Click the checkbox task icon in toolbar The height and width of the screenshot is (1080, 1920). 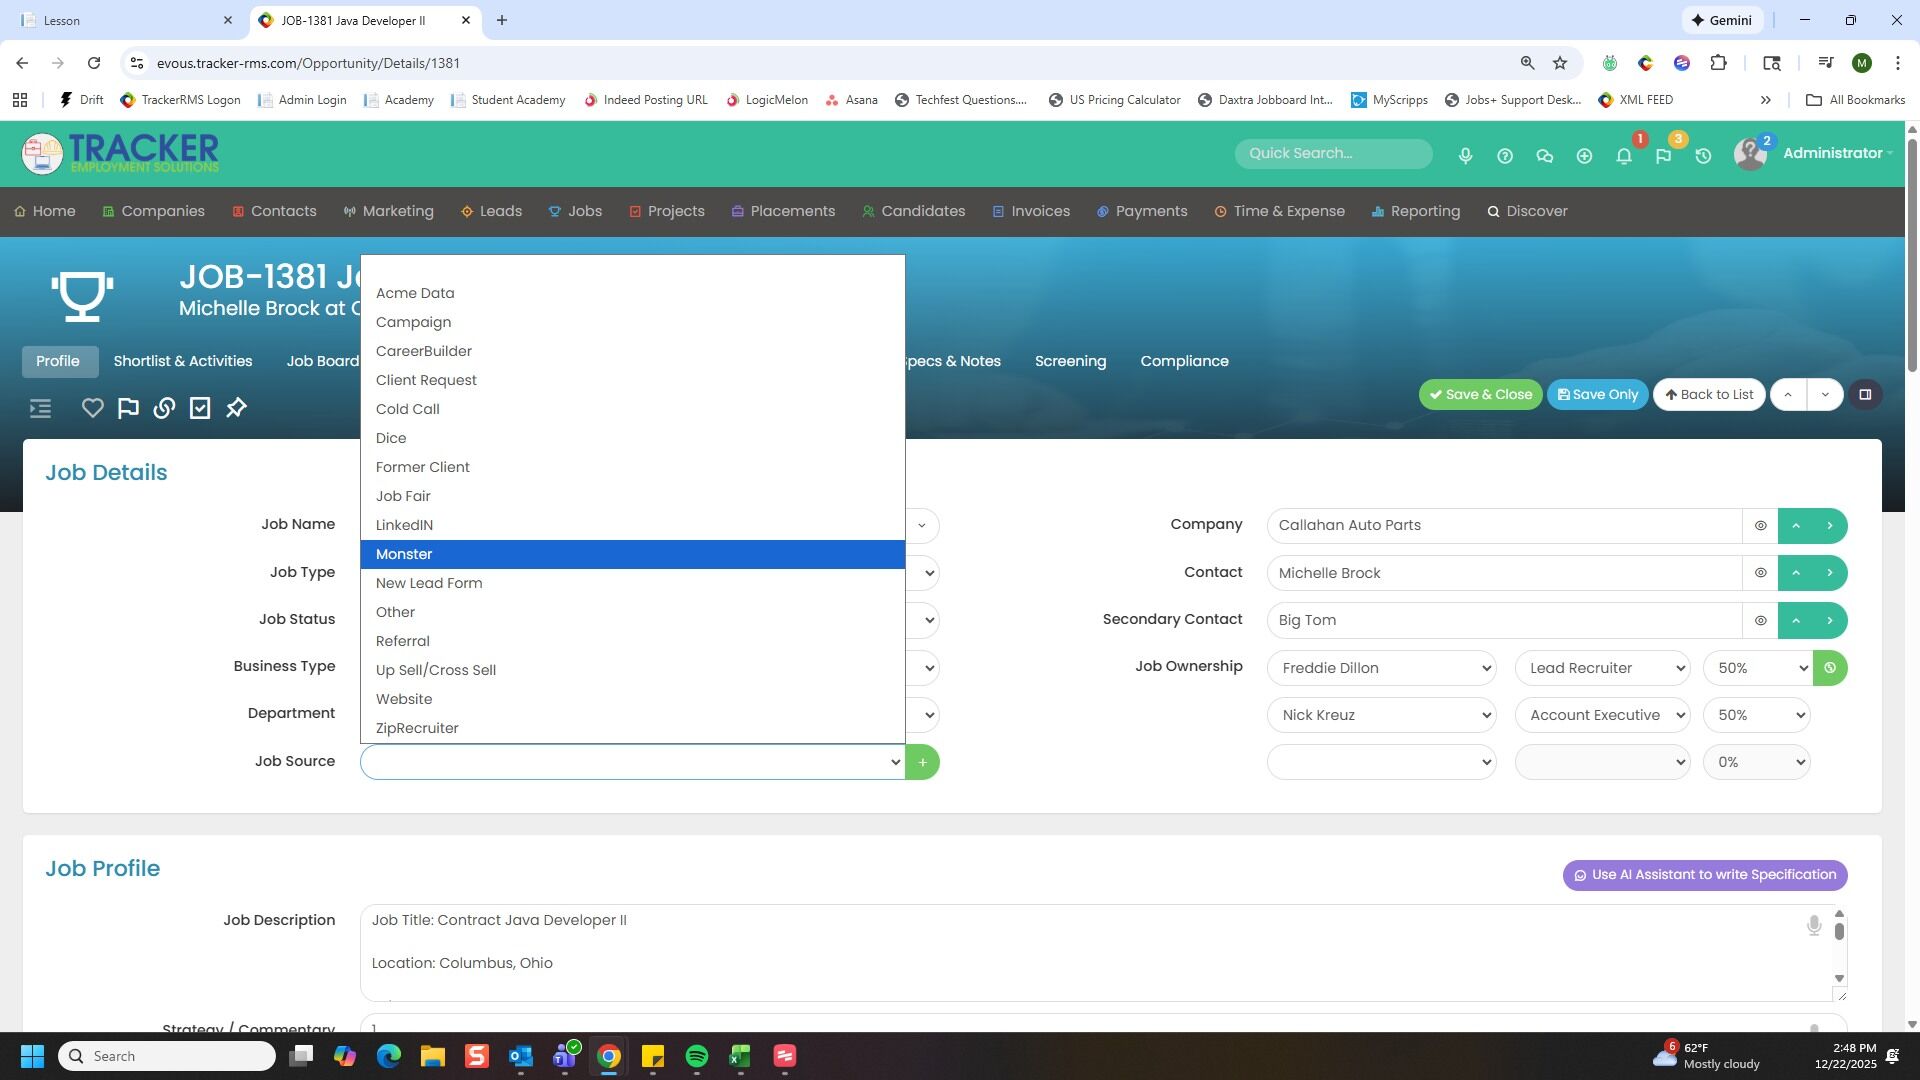(200, 408)
